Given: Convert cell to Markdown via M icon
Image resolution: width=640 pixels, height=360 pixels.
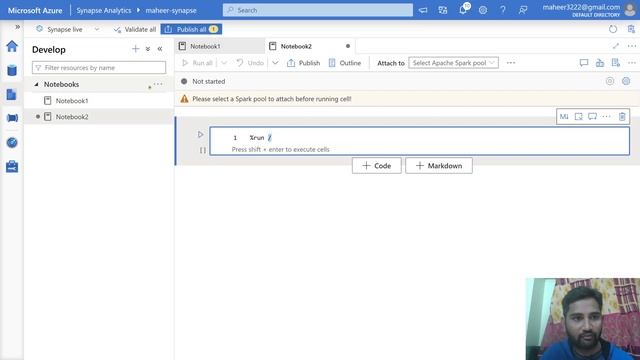Looking at the screenshot, I should [564, 117].
